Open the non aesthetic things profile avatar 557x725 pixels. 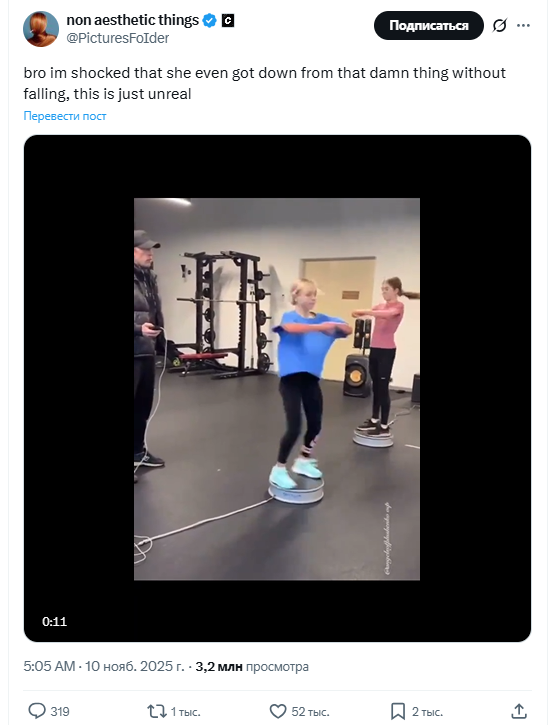pyautogui.click(x=41, y=29)
